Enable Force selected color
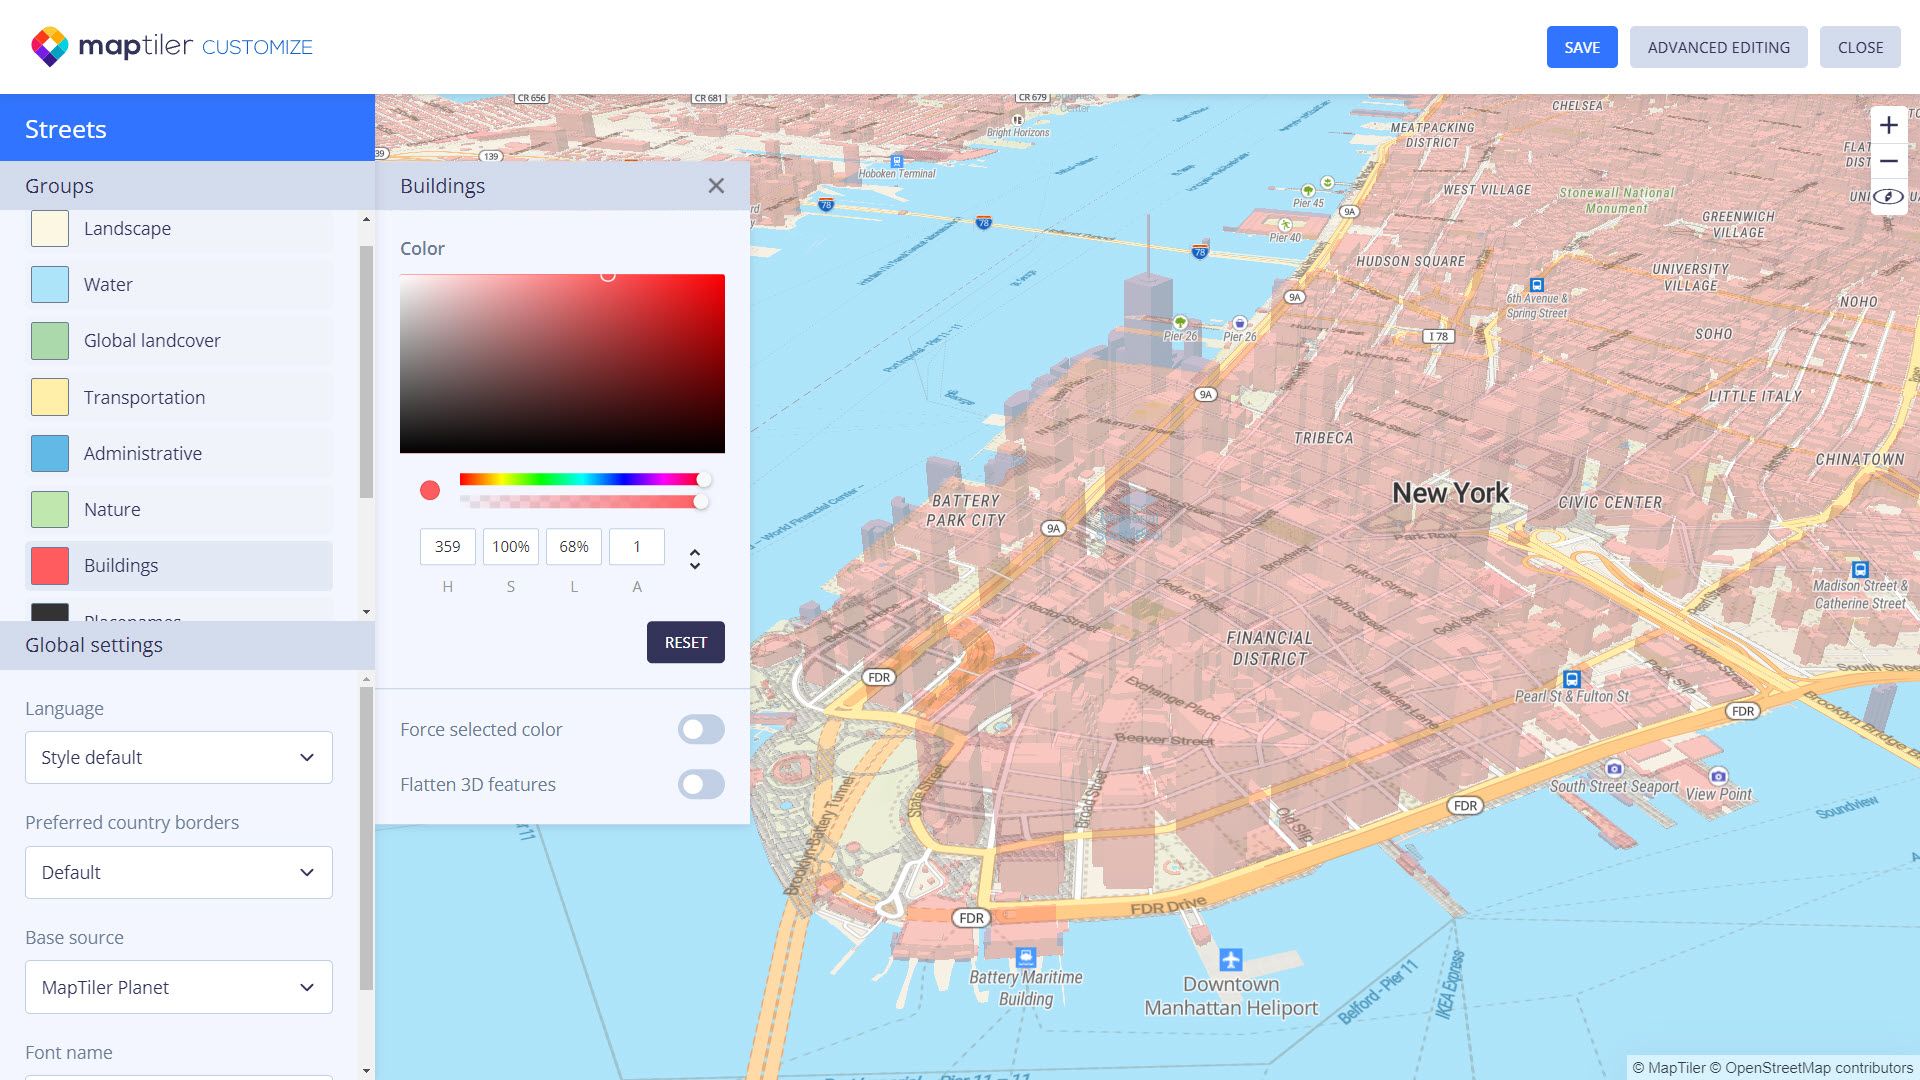The height and width of the screenshot is (1080, 1920). click(x=701, y=729)
